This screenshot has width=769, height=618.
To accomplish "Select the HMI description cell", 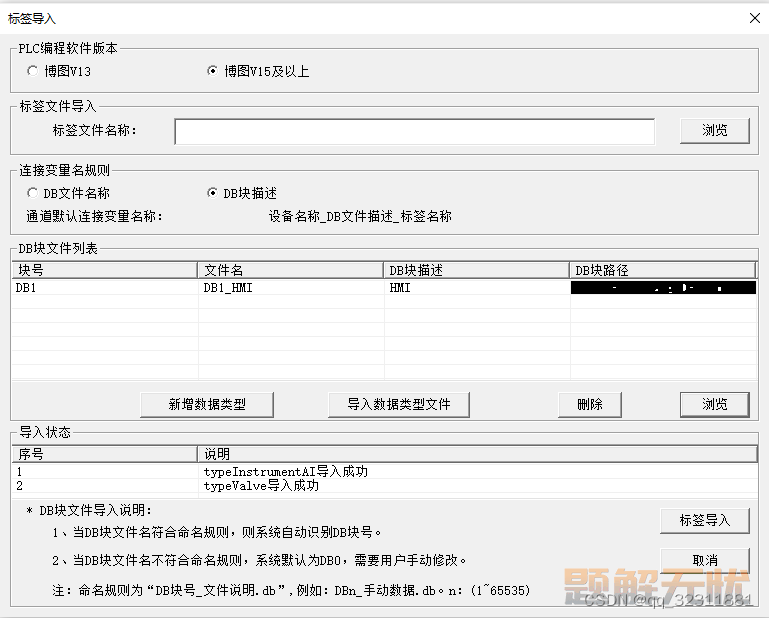I will point(476,288).
